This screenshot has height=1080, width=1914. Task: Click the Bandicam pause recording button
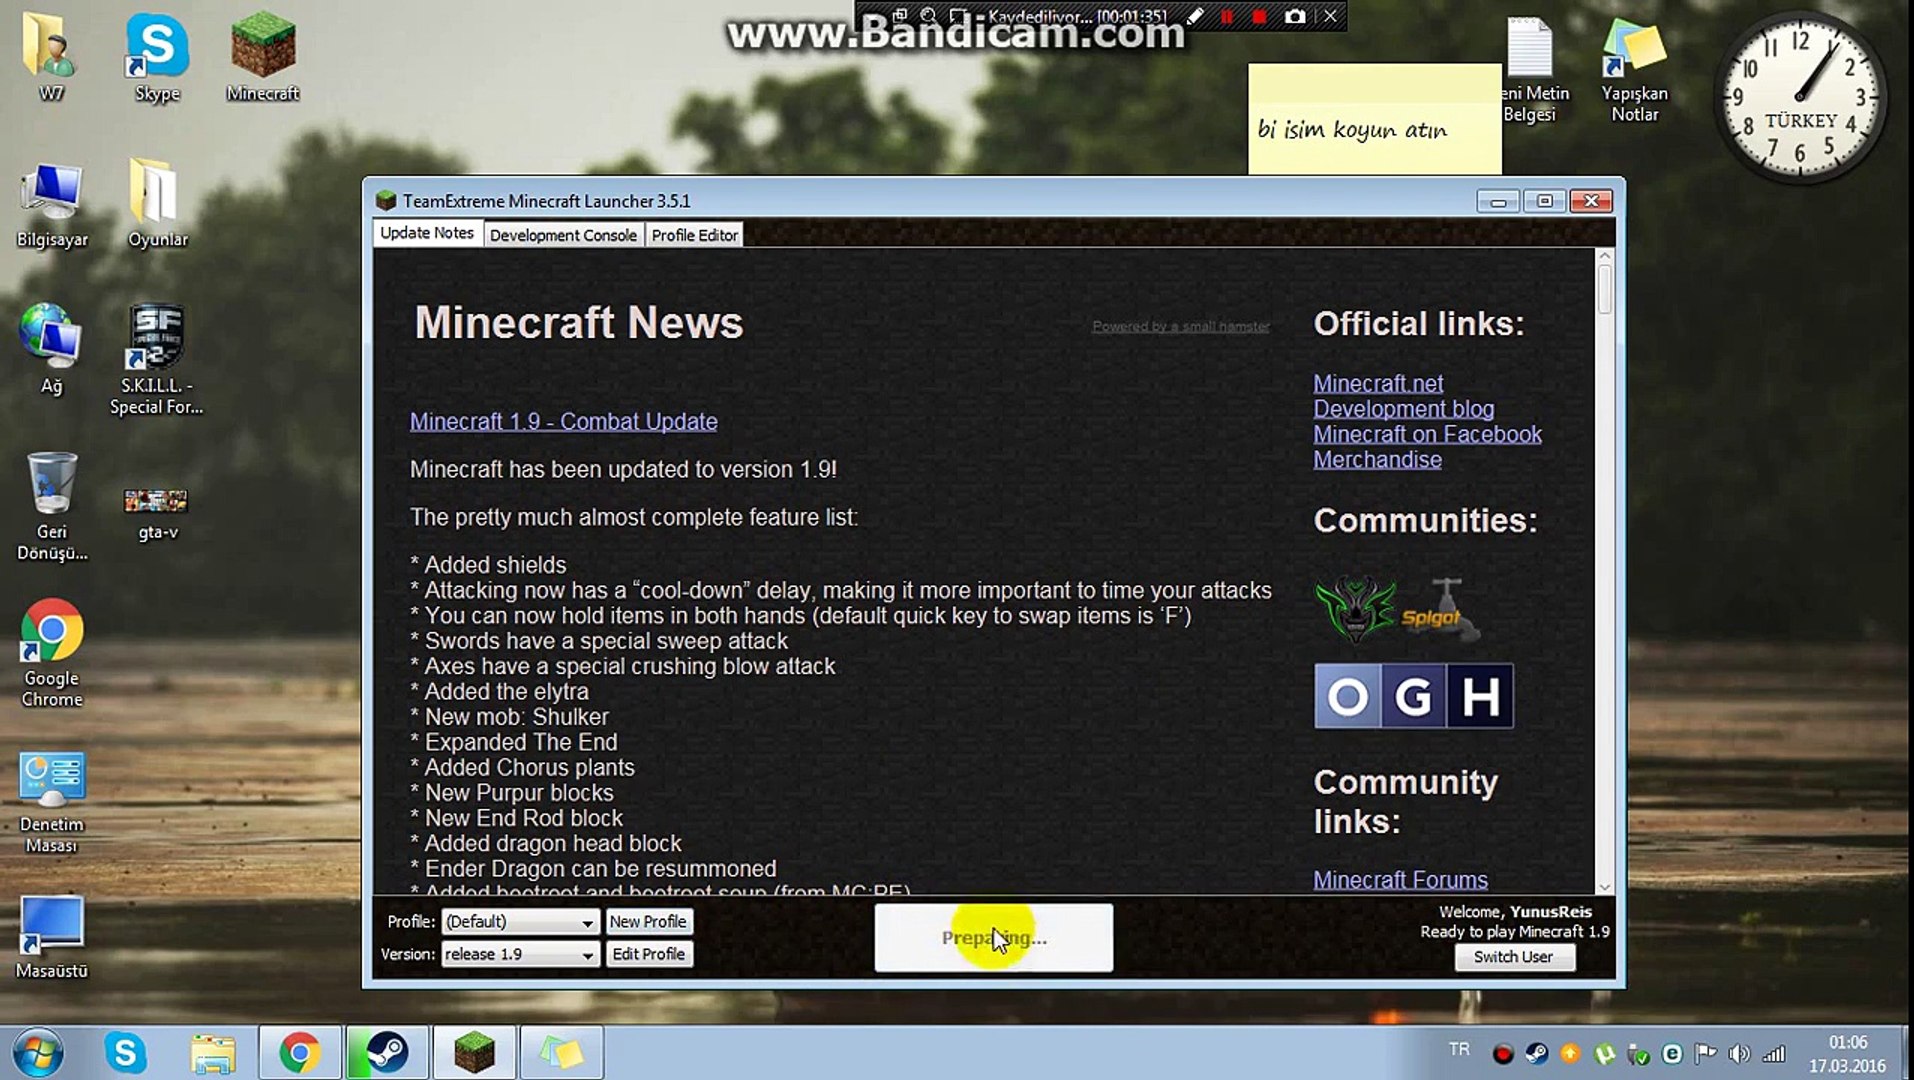[1227, 17]
